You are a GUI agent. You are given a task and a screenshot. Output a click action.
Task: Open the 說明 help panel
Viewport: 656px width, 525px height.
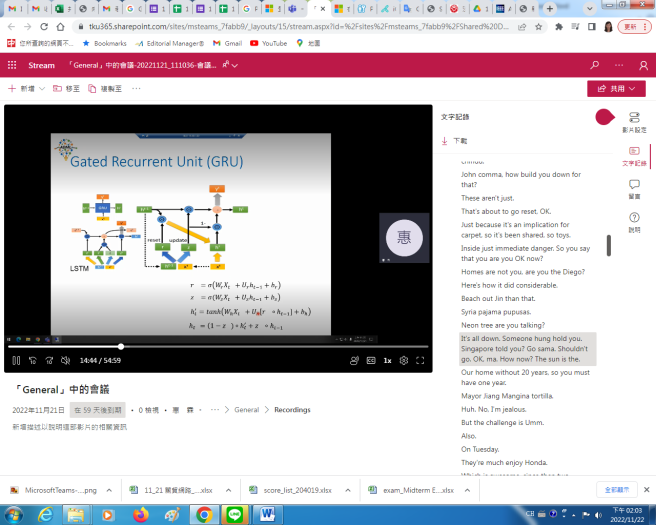pos(634,222)
